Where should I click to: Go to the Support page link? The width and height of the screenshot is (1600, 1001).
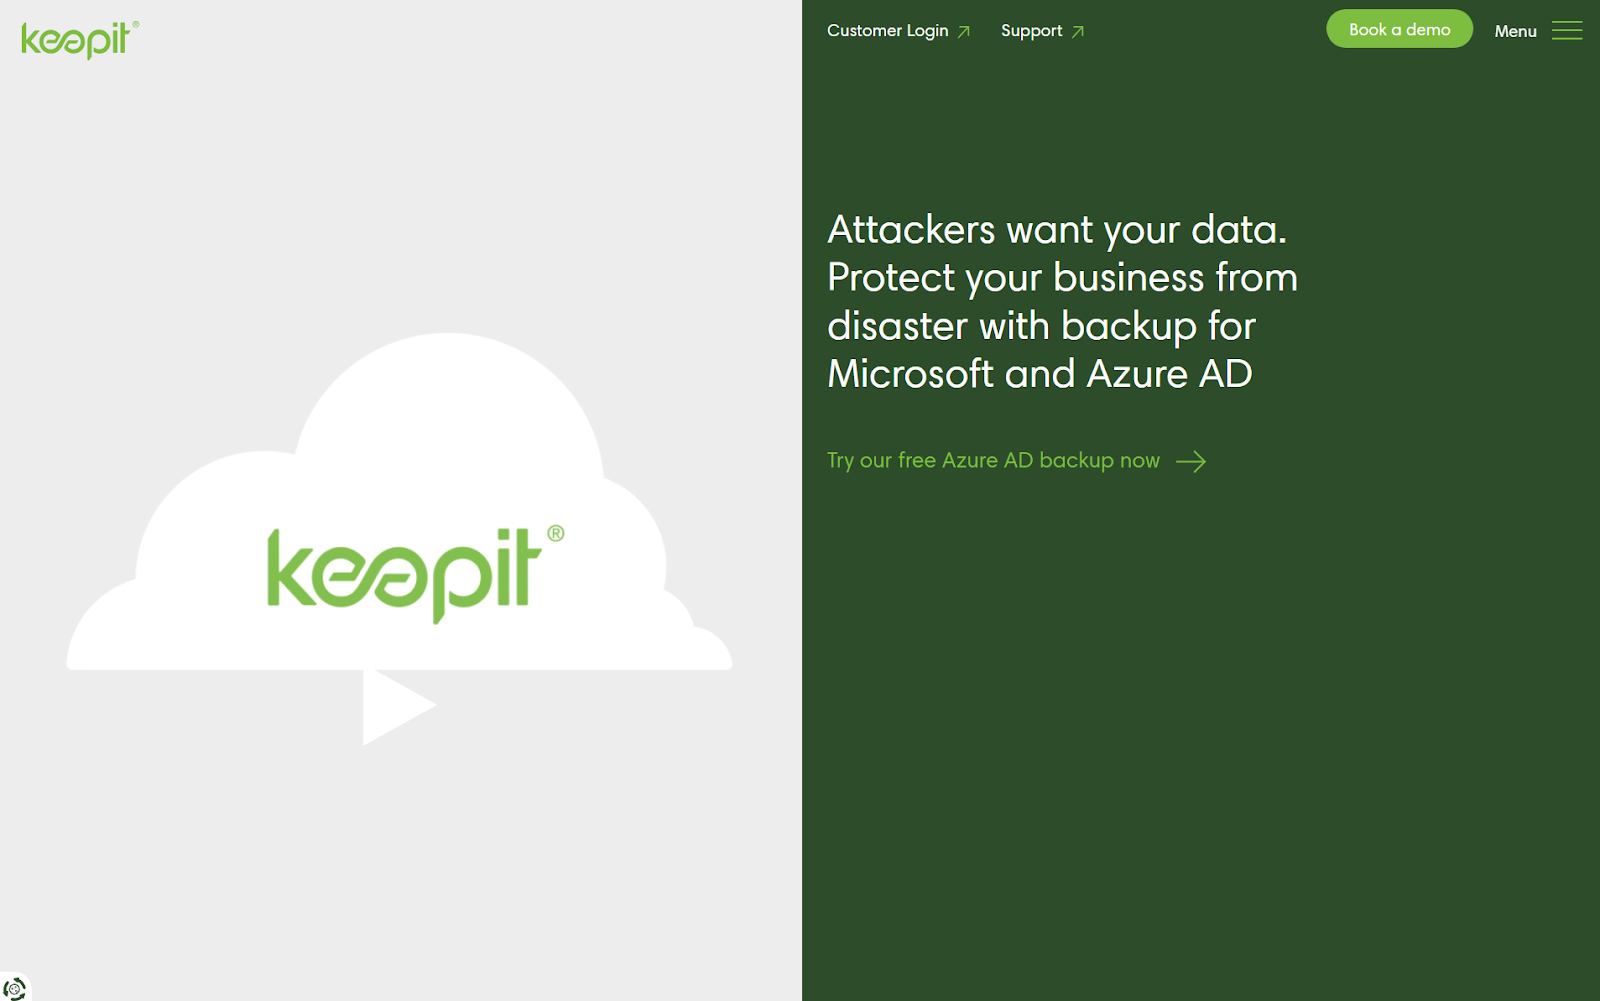[1031, 31]
